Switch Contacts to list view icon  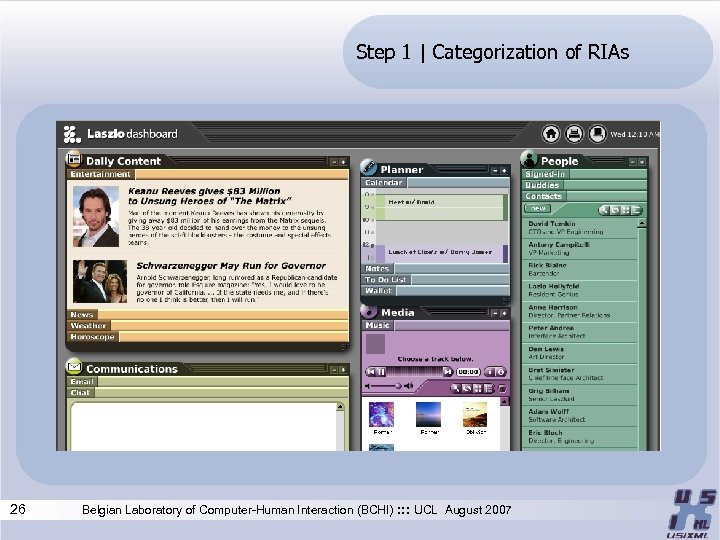tap(636, 210)
